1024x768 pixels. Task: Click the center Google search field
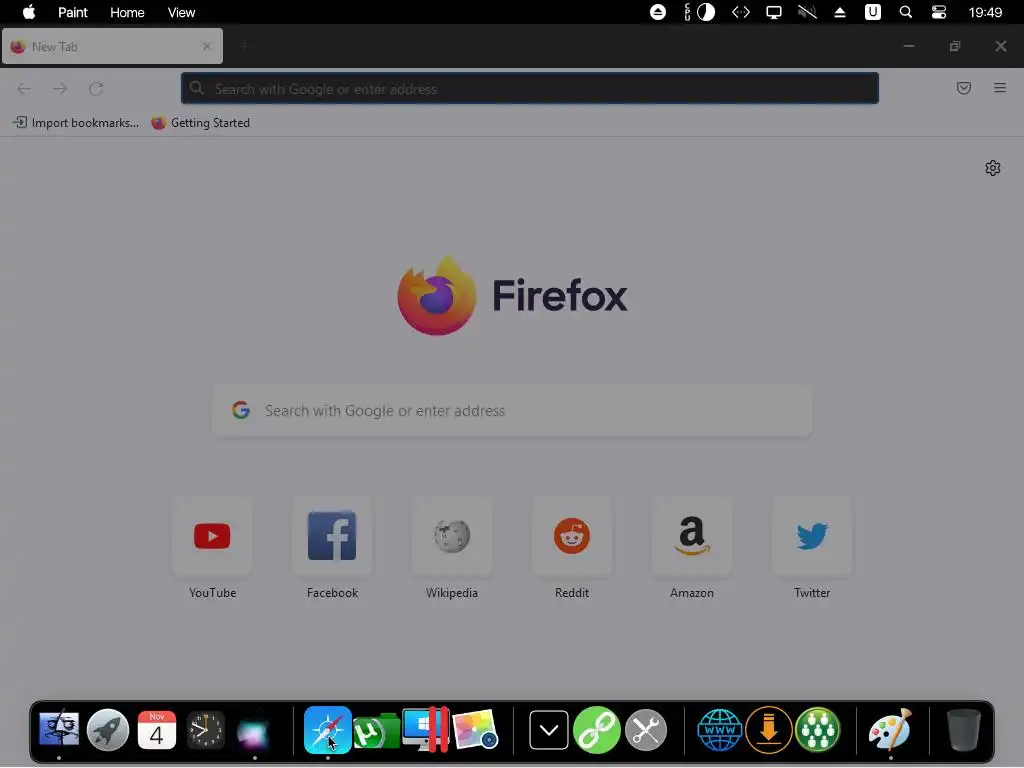[x=512, y=411]
